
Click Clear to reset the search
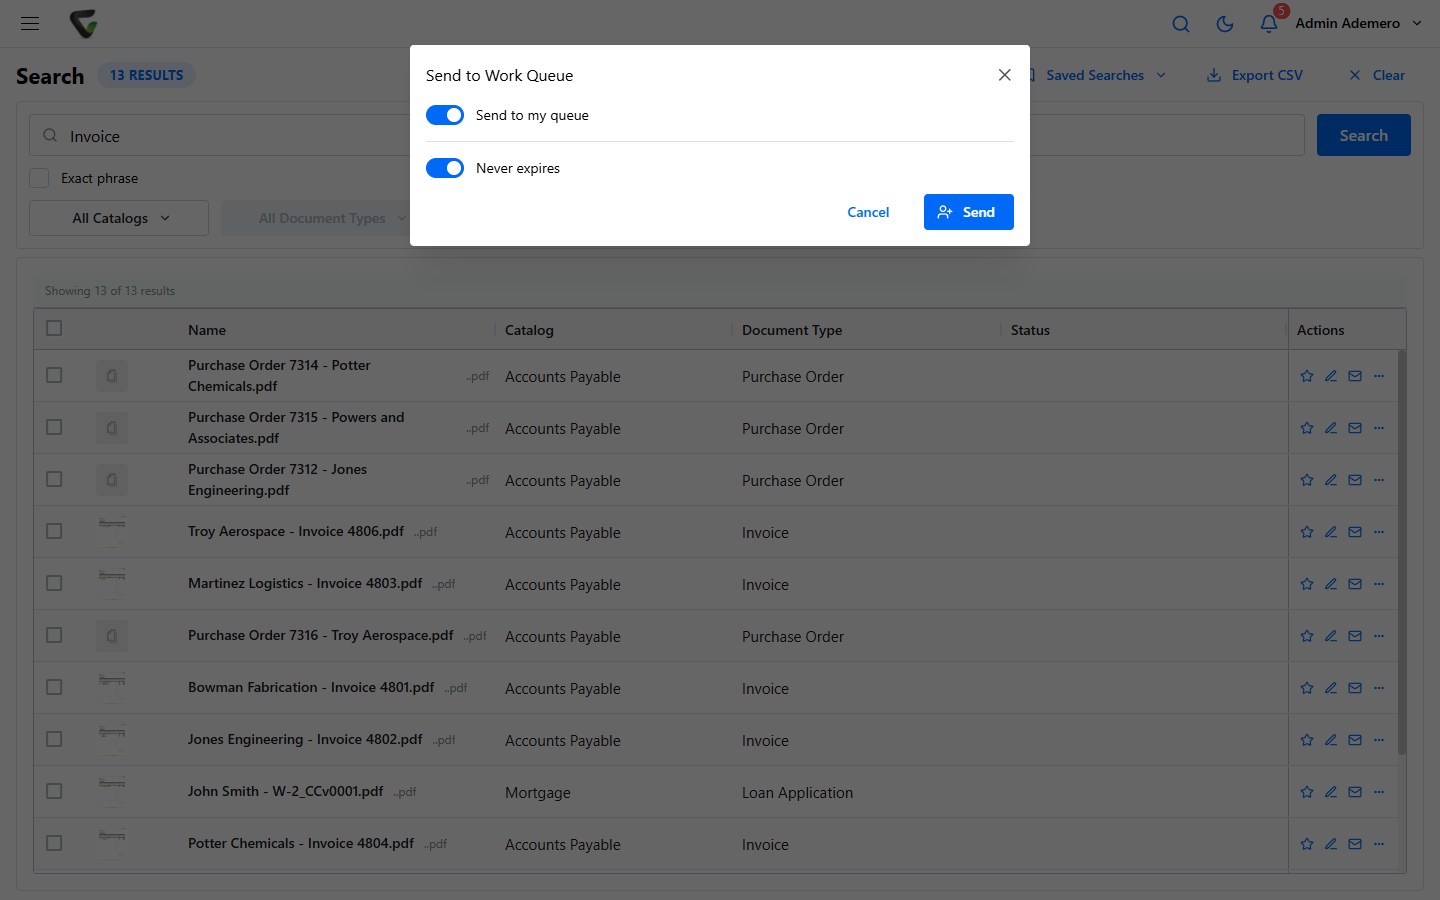[1377, 75]
